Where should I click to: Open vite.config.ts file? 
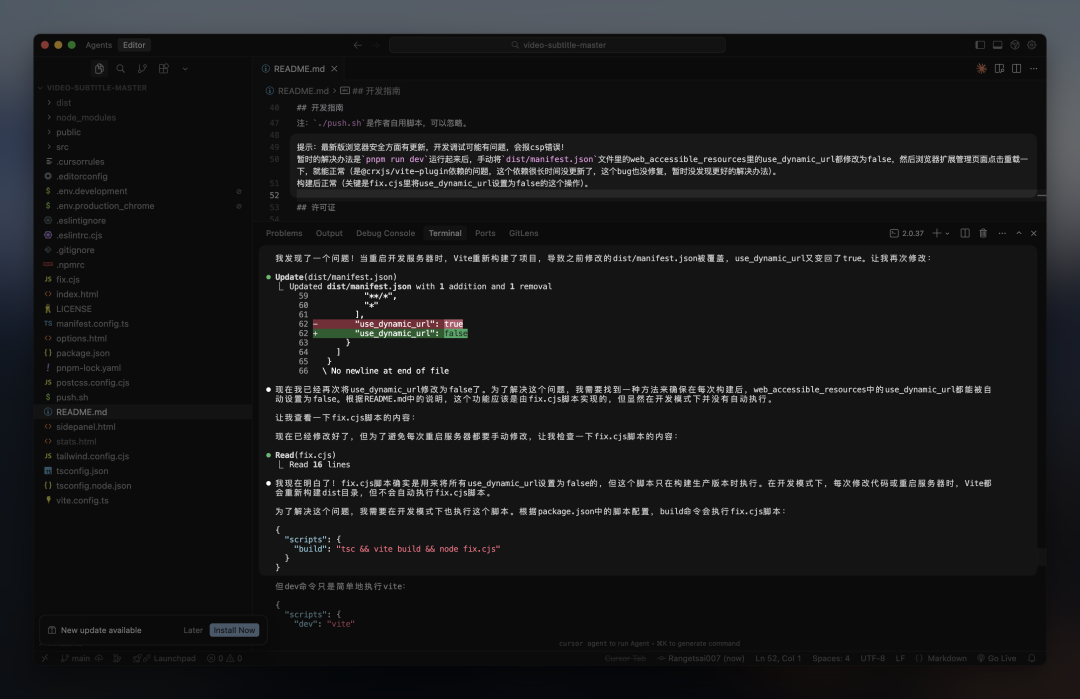coord(82,500)
